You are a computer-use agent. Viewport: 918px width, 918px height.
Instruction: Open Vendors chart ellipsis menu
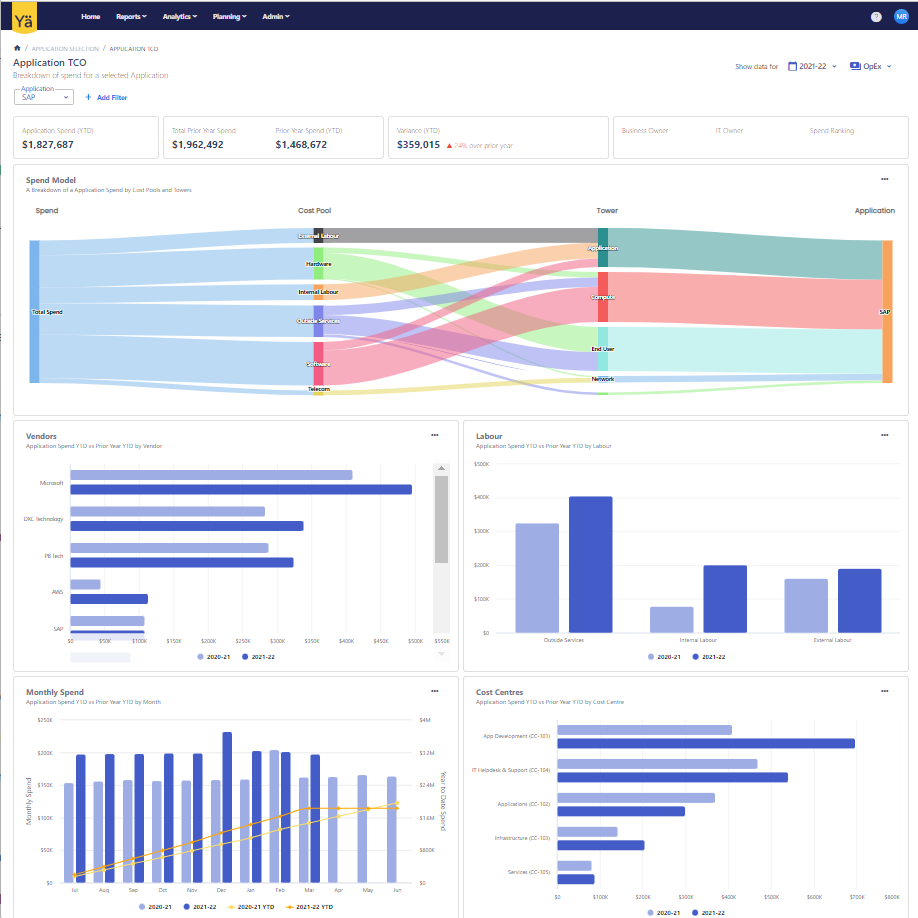coord(434,435)
